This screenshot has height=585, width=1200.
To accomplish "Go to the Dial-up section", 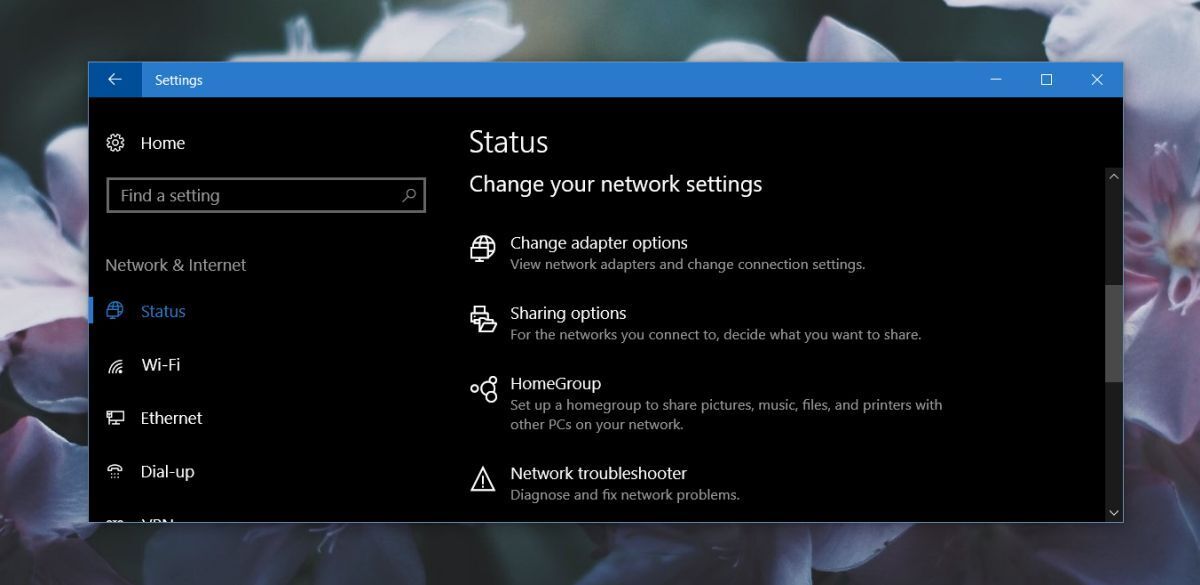I will click(167, 471).
